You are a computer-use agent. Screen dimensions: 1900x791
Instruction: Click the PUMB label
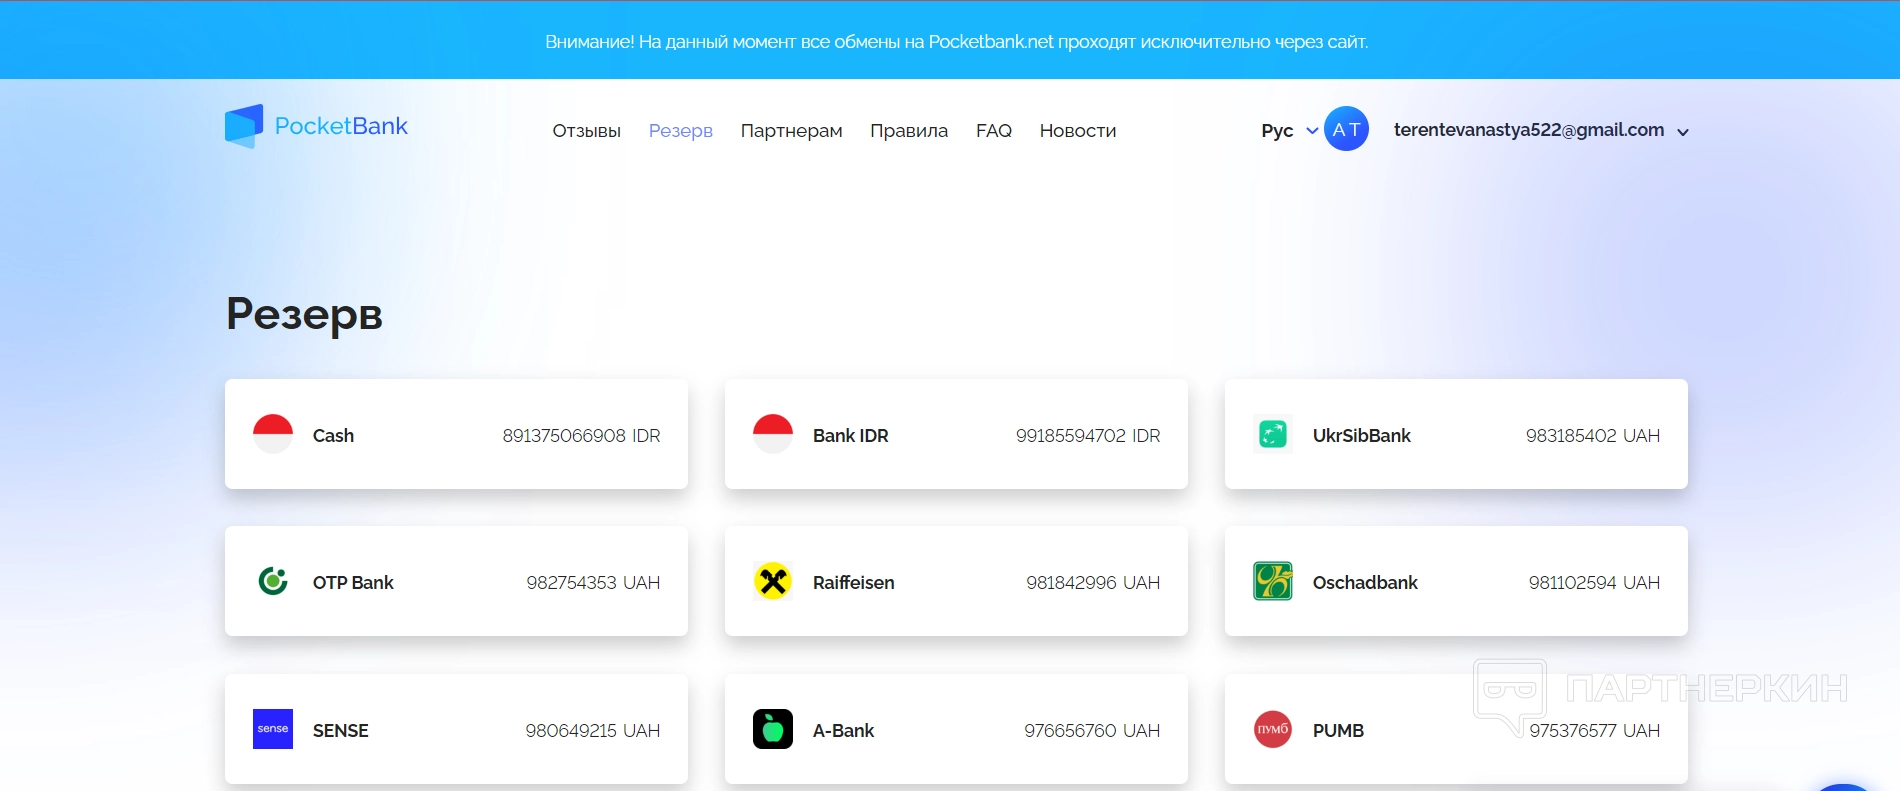(1338, 730)
